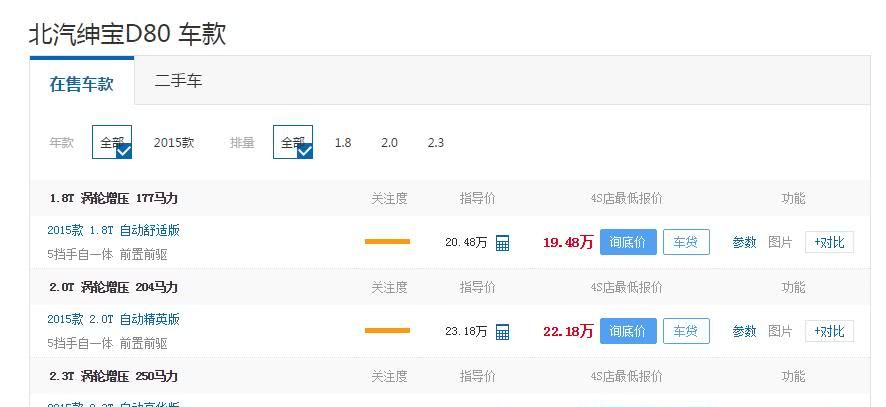This screenshot has width=886, height=407.
Task: Switch to the 二手车 tab
Action: (x=178, y=81)
